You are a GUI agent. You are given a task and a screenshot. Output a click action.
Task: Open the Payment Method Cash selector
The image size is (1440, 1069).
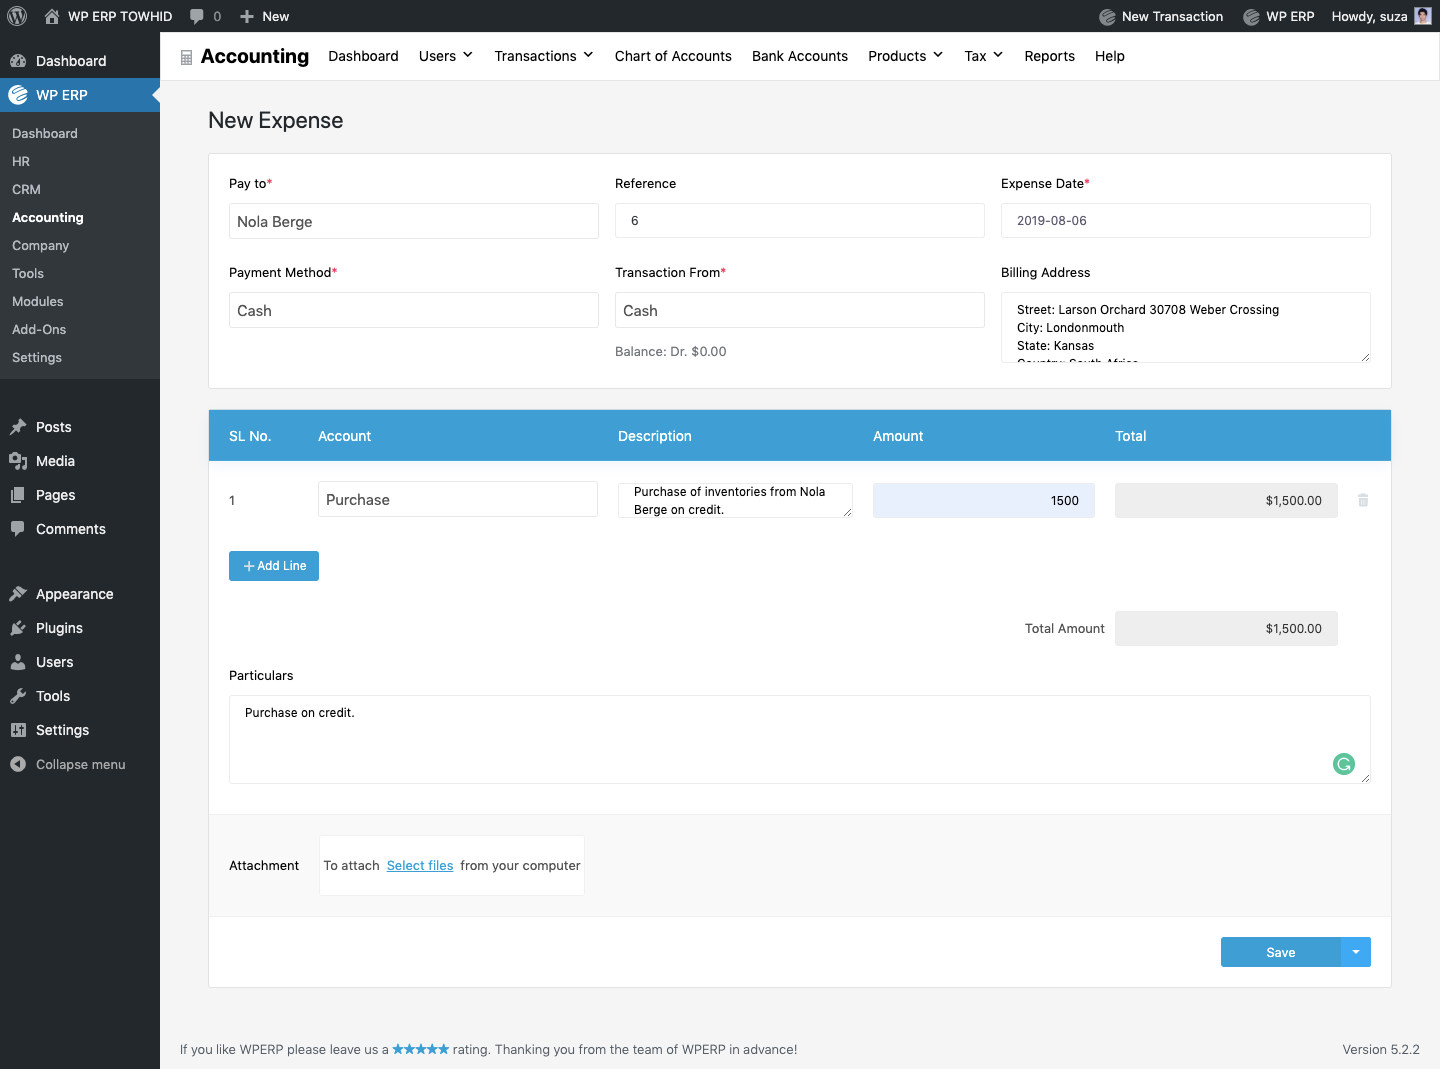414,310
